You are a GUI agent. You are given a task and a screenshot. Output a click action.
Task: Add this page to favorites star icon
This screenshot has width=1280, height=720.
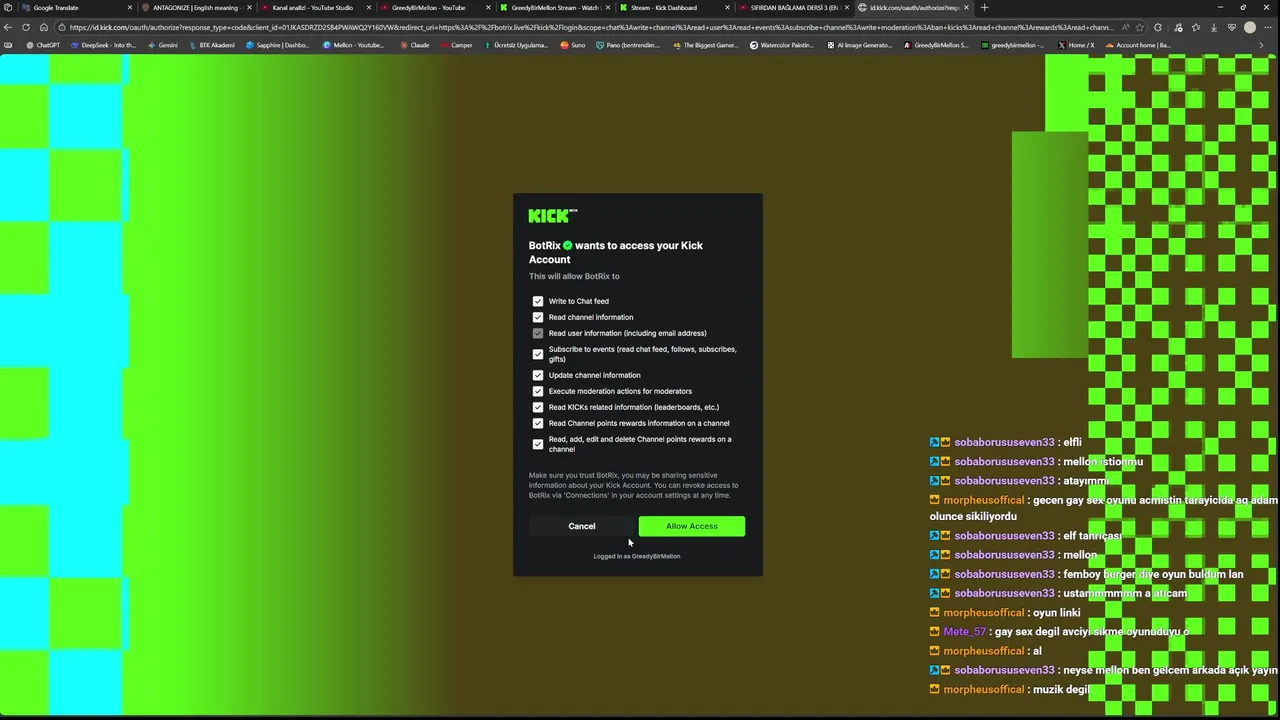click(x=1139, y=27)
